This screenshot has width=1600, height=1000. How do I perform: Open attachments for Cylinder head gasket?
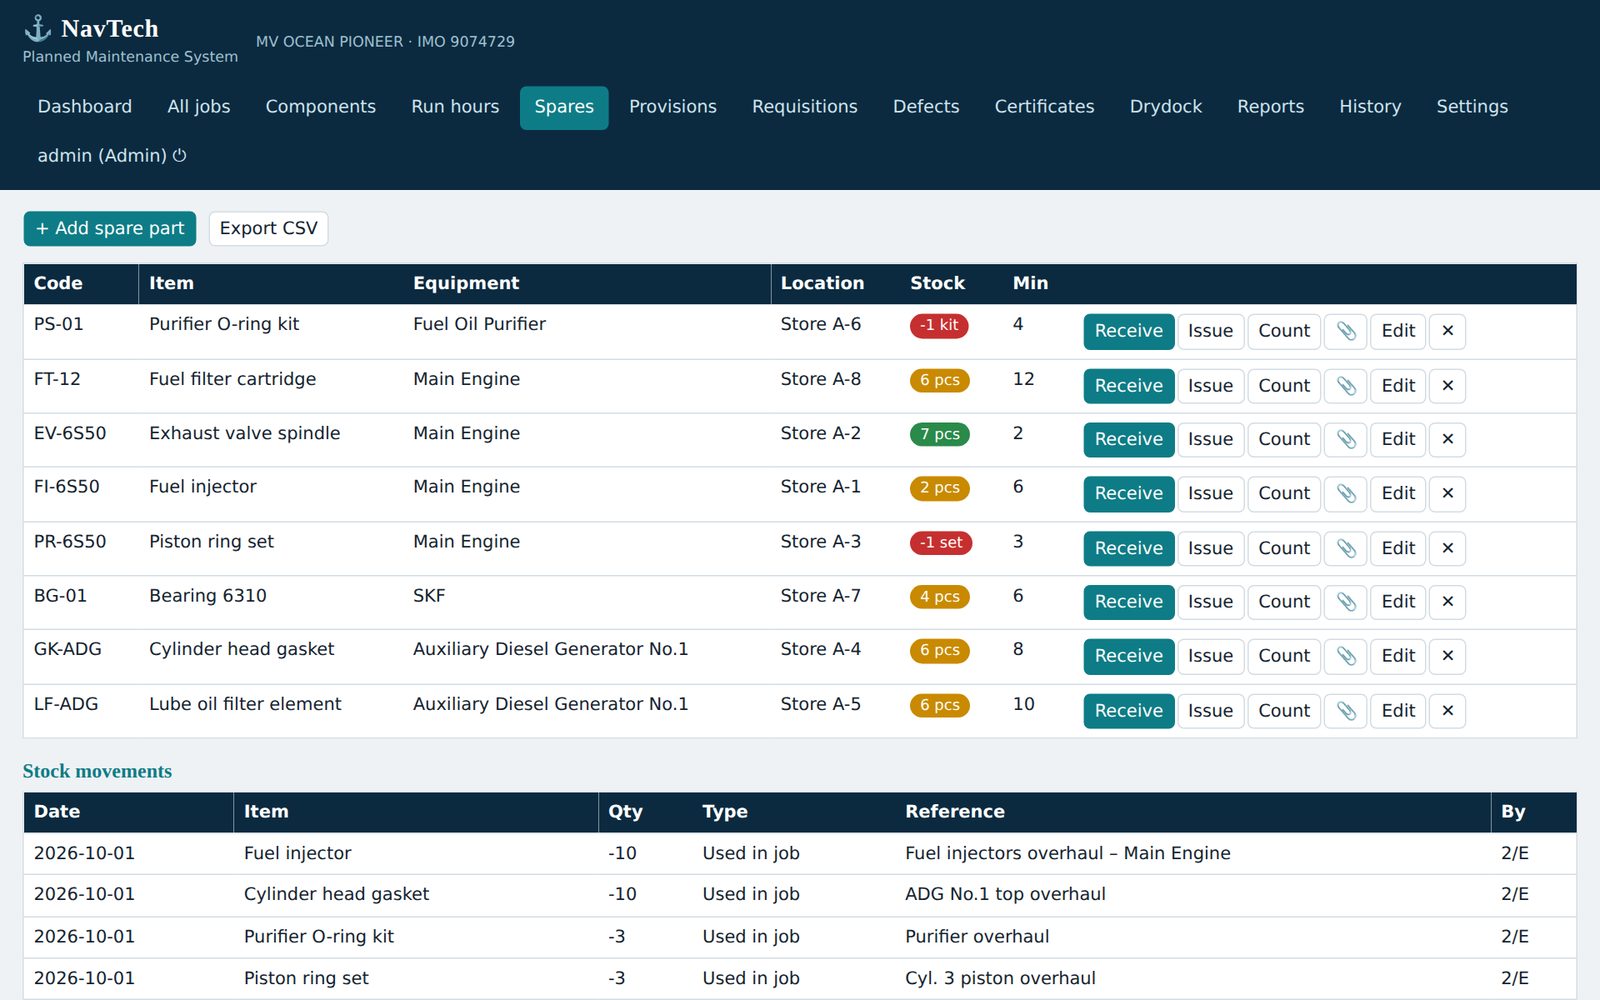tap(1346, 656)
